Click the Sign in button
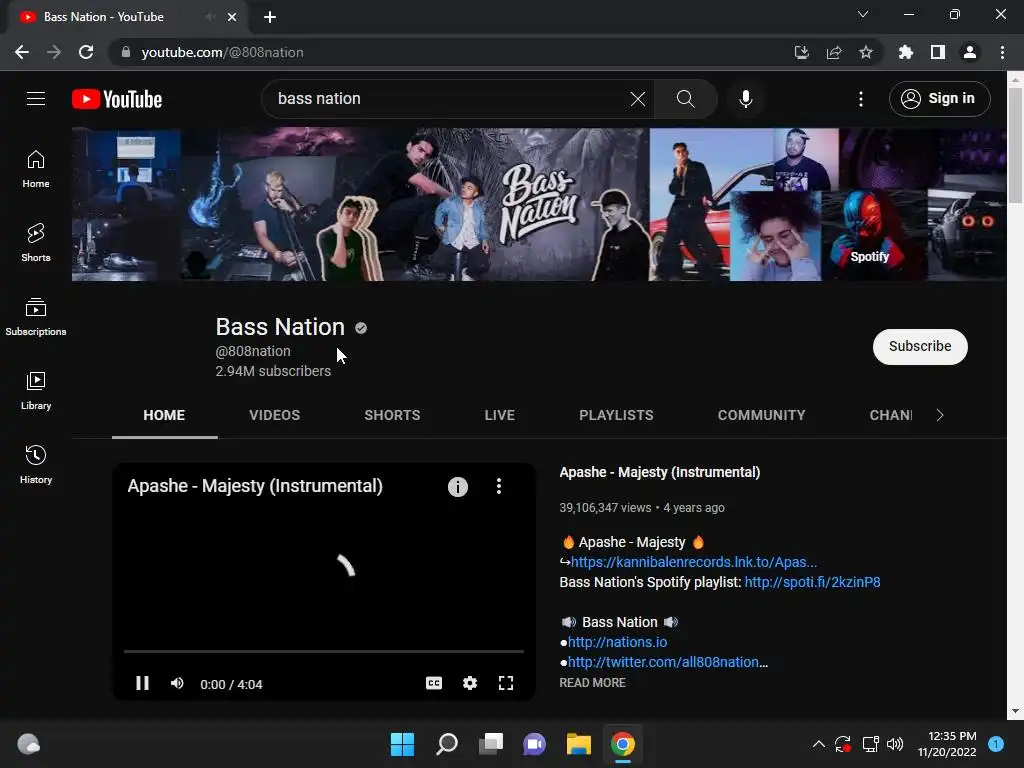 pos(939,99)
